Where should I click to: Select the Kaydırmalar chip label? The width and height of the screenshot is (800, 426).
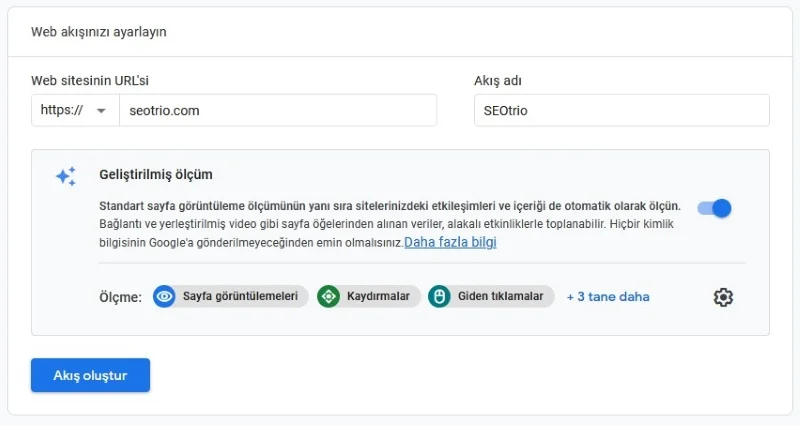point(377,297)
